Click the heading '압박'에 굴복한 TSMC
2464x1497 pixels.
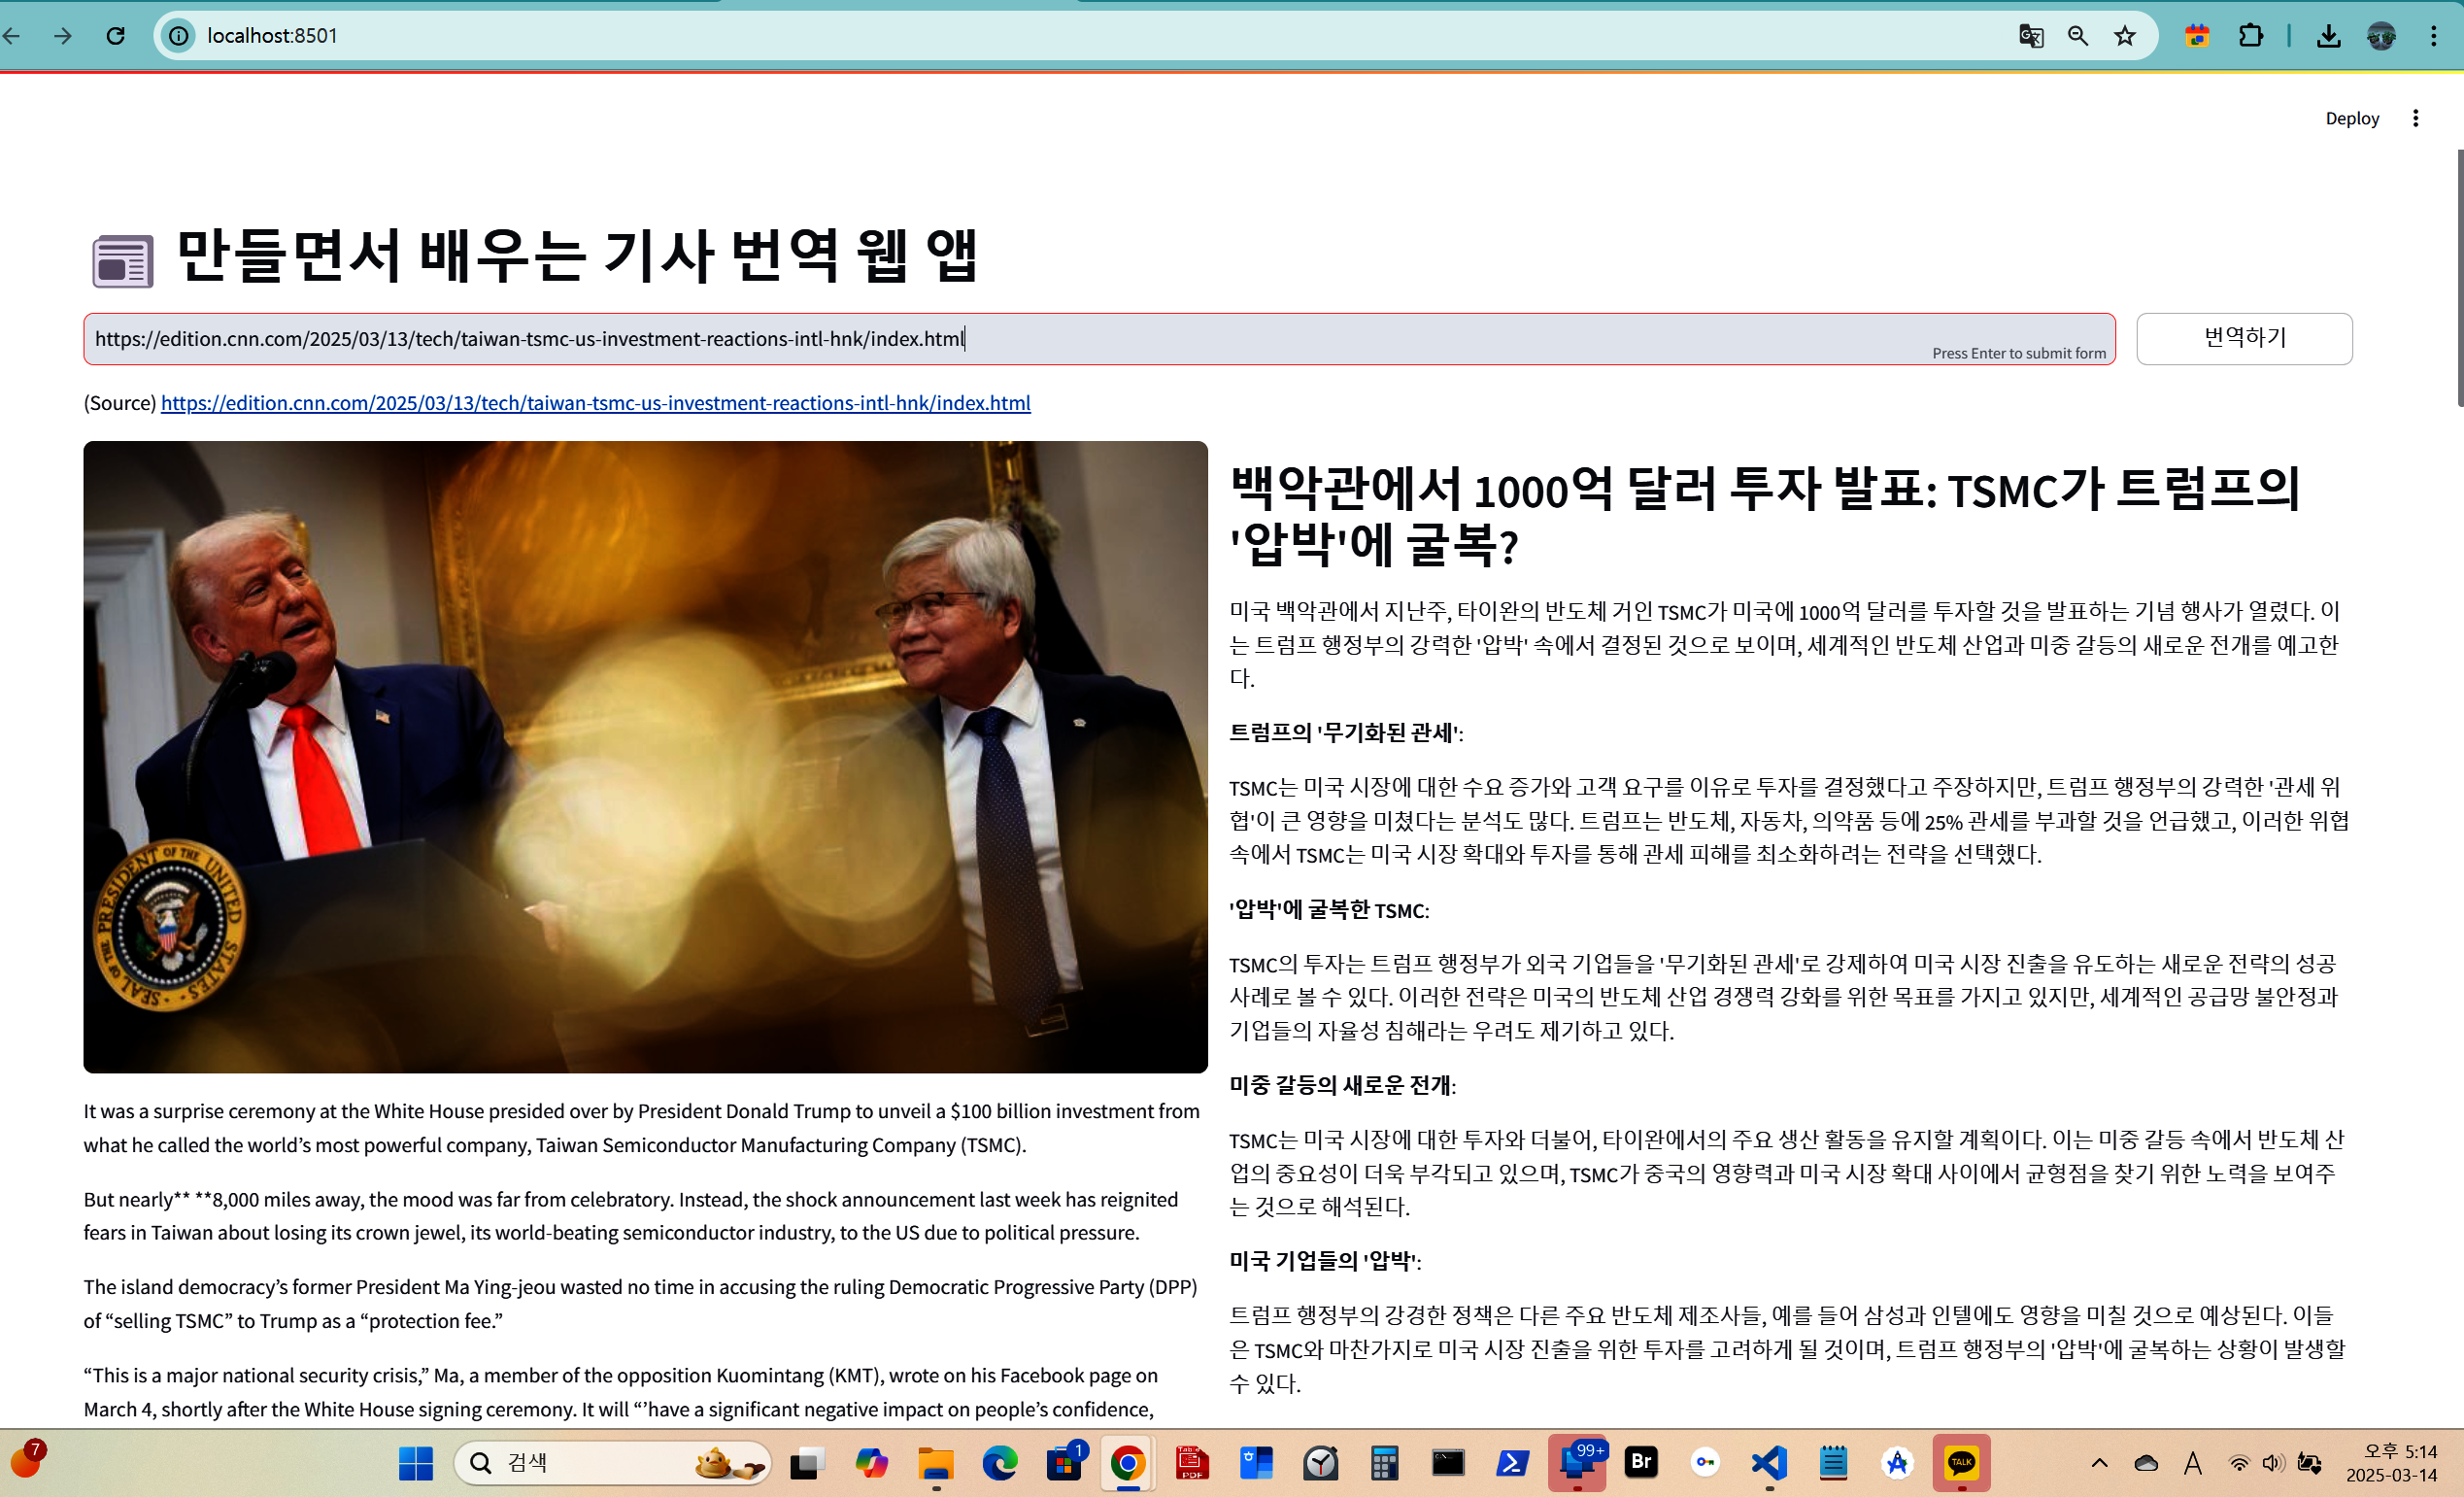[x=1329, y=909]
